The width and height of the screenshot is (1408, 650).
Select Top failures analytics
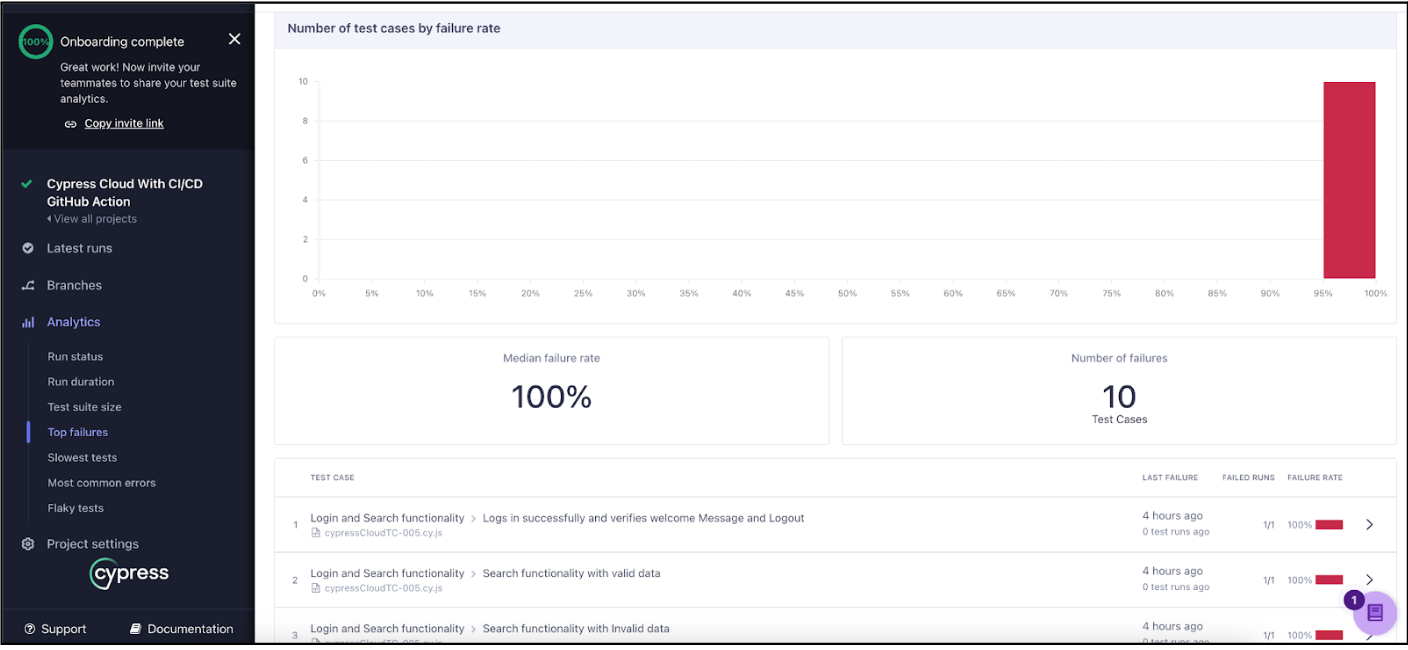pyautogui.click(x=78, y=432)
